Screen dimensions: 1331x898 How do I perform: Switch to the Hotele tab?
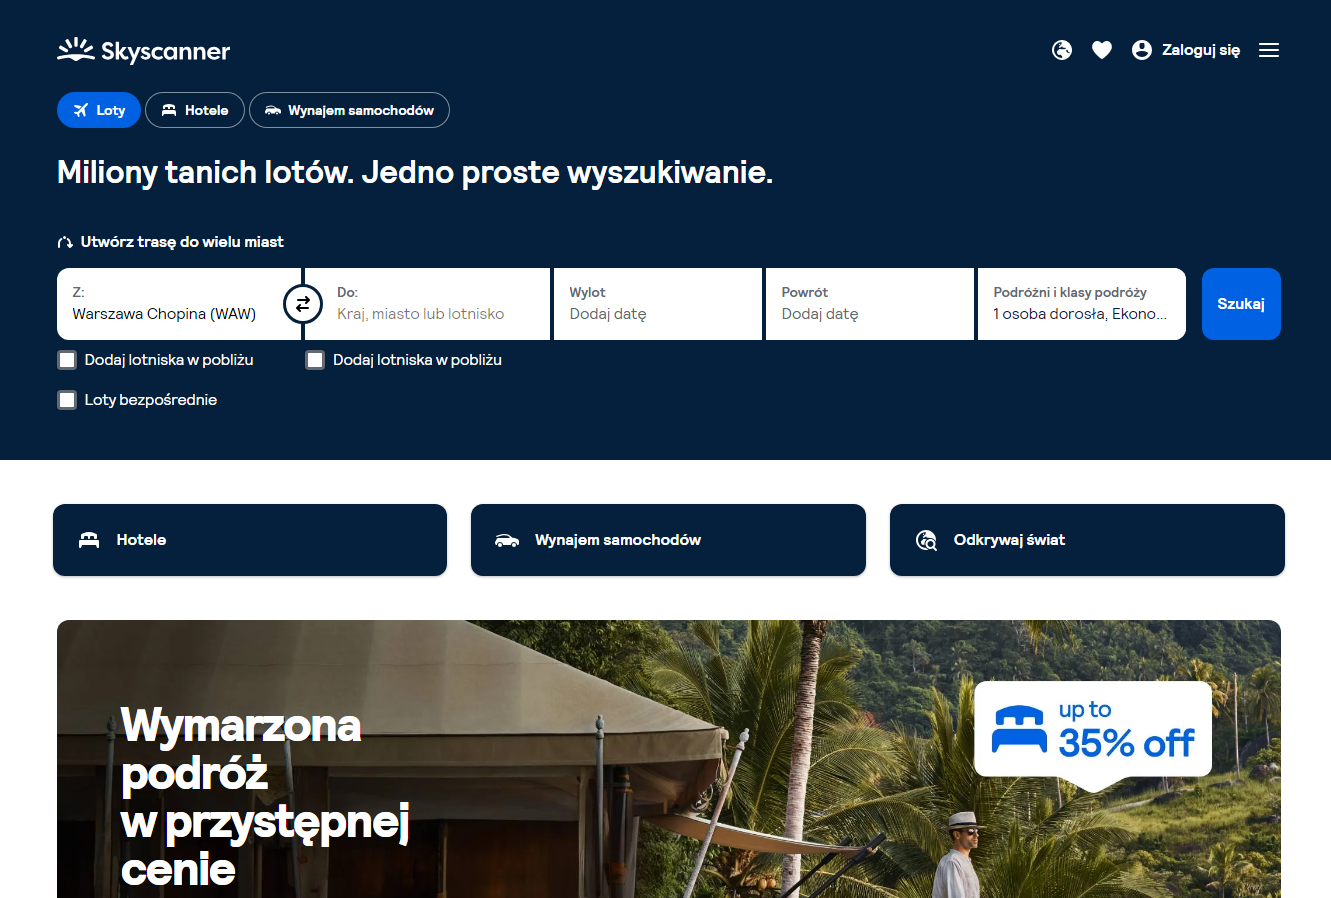click(195, 110)
